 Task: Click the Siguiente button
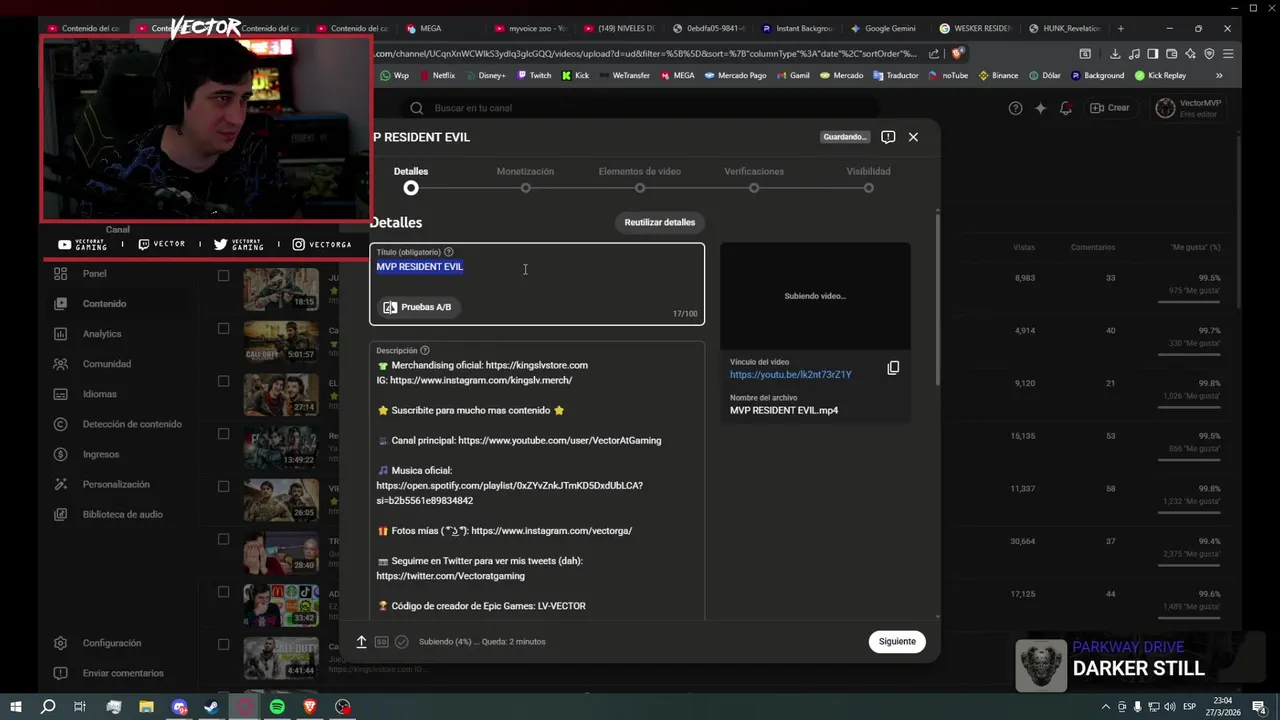click(897, 641)
